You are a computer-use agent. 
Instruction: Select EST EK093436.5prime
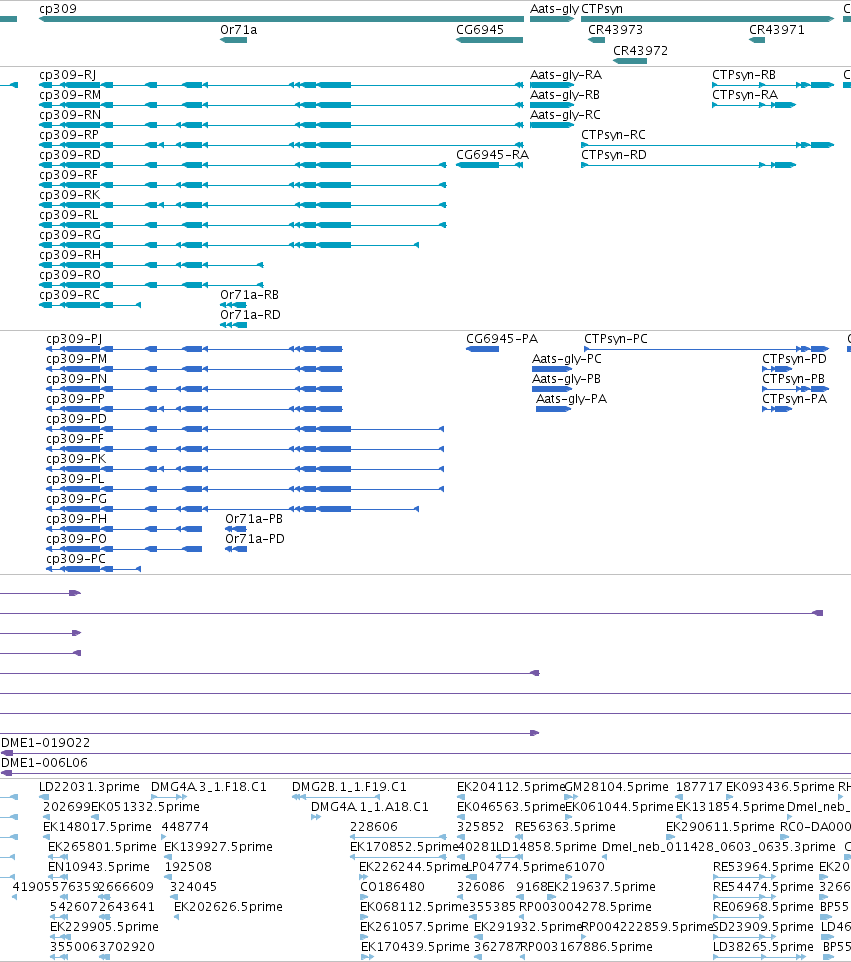click(780, 787)
